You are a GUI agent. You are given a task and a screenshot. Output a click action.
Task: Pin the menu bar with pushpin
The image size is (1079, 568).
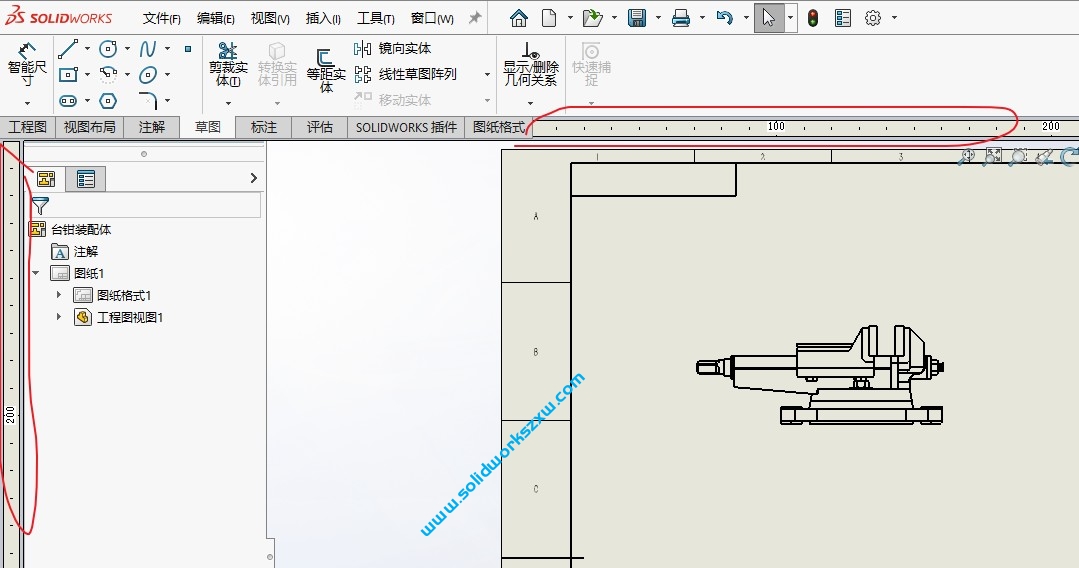475,18
